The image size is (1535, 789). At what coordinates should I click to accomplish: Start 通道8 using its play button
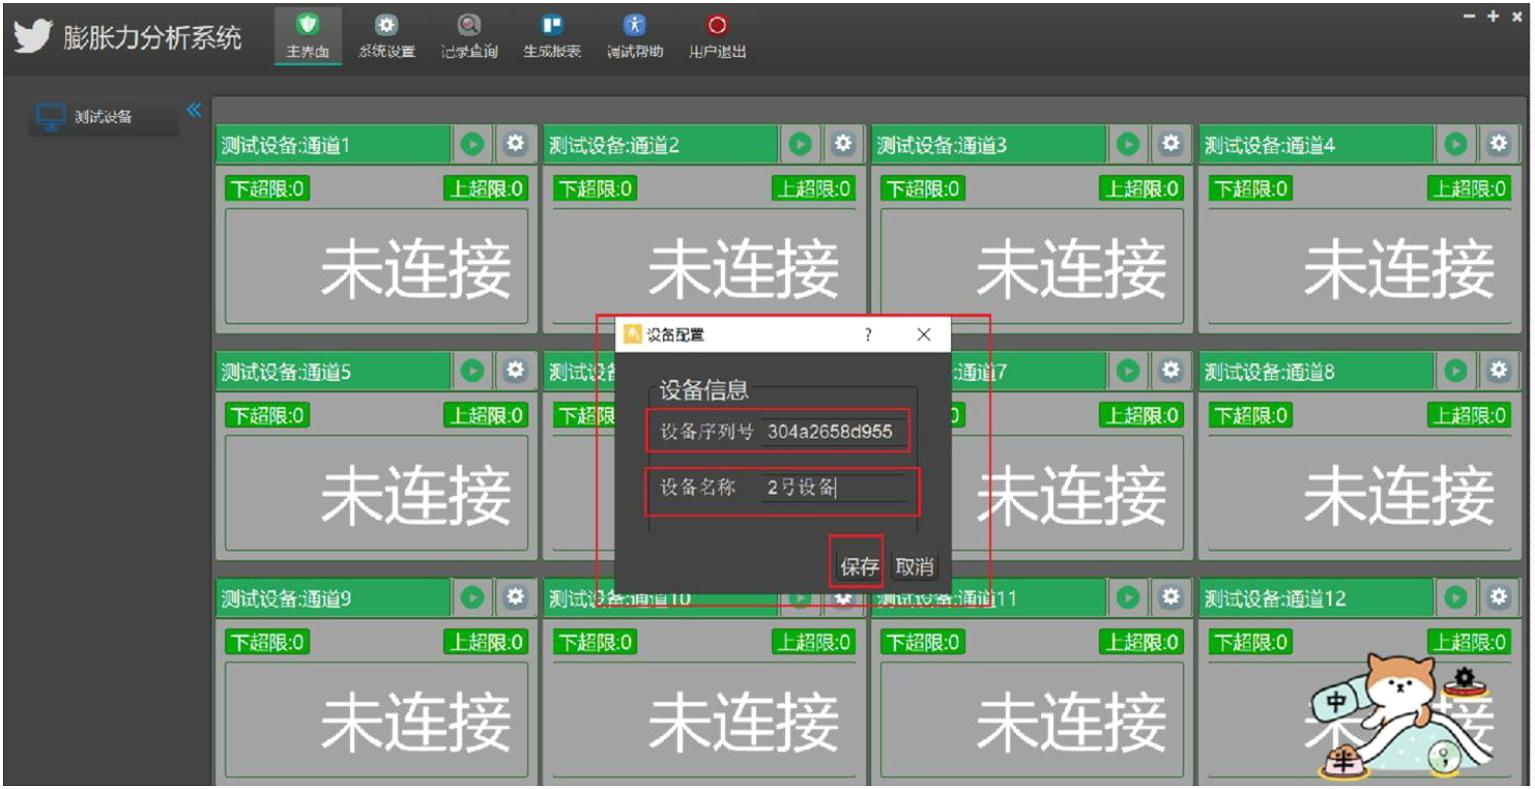(1456, 371)
